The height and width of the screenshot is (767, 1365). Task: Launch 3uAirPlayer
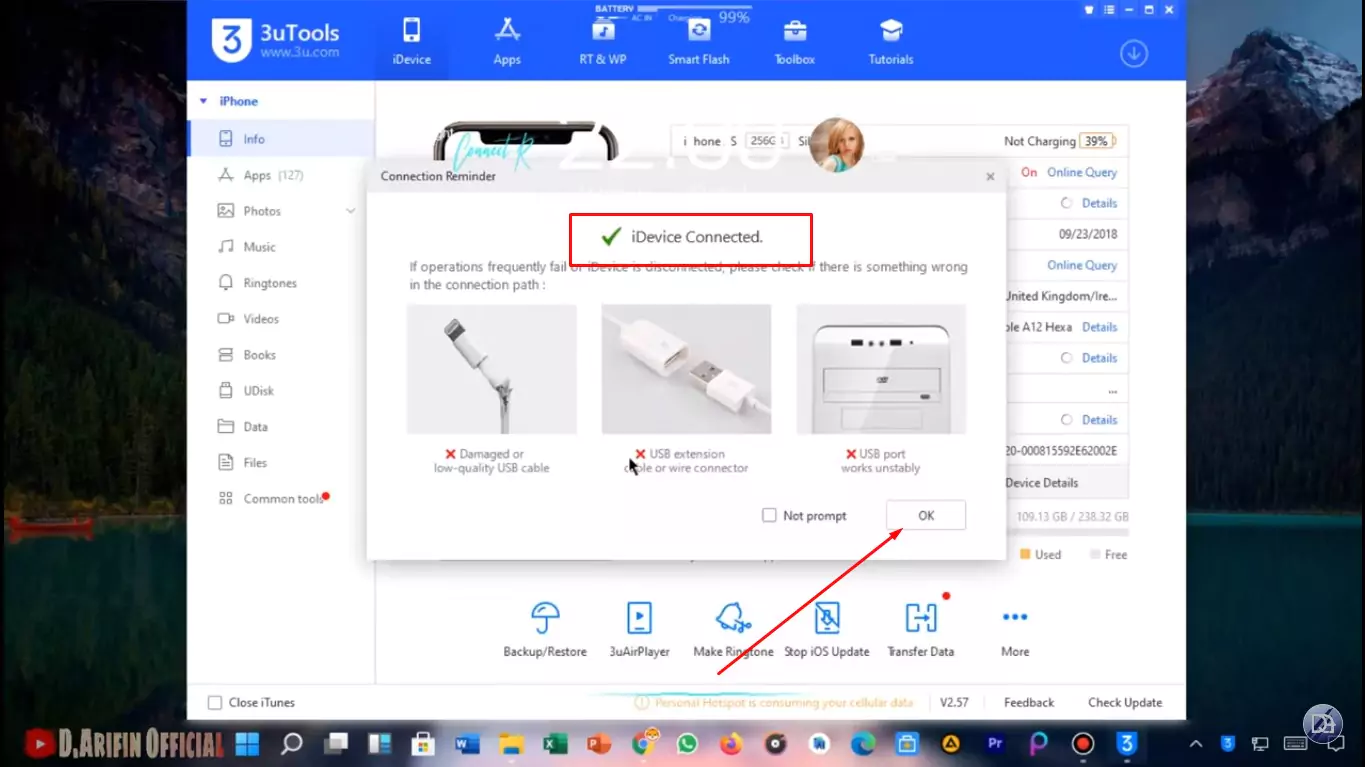point(639,629)
